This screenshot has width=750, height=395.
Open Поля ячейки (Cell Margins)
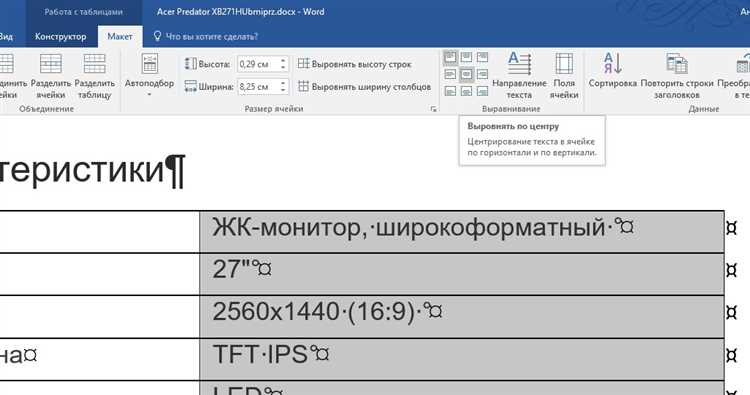pyautogui.click(x=564, y=76)
